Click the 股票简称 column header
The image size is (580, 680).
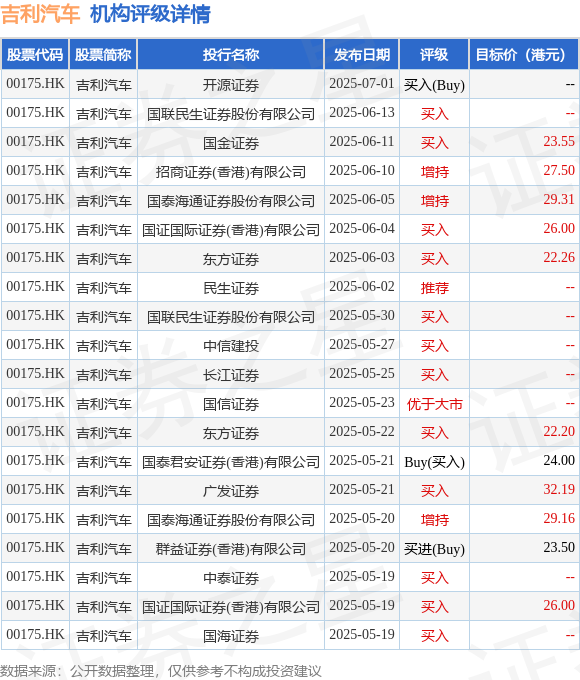tap(103, 55)
